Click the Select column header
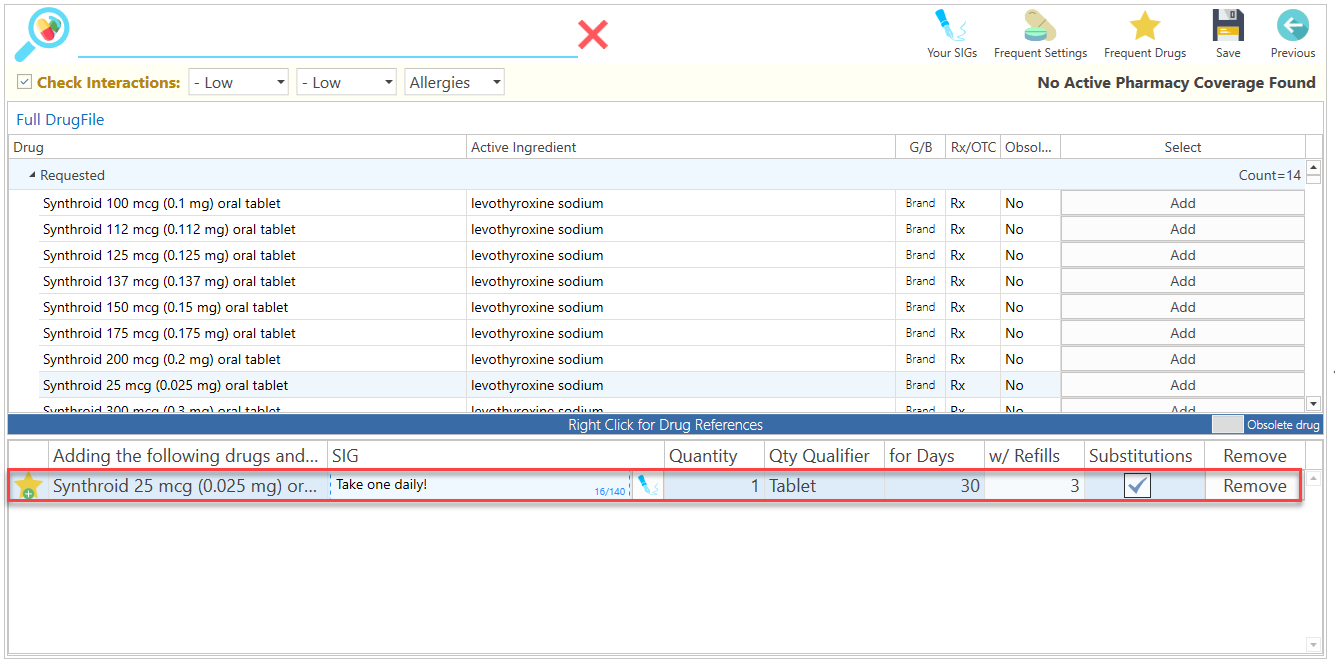Viewport: 1335px width, 660px height. click(x=1183, y=147)
